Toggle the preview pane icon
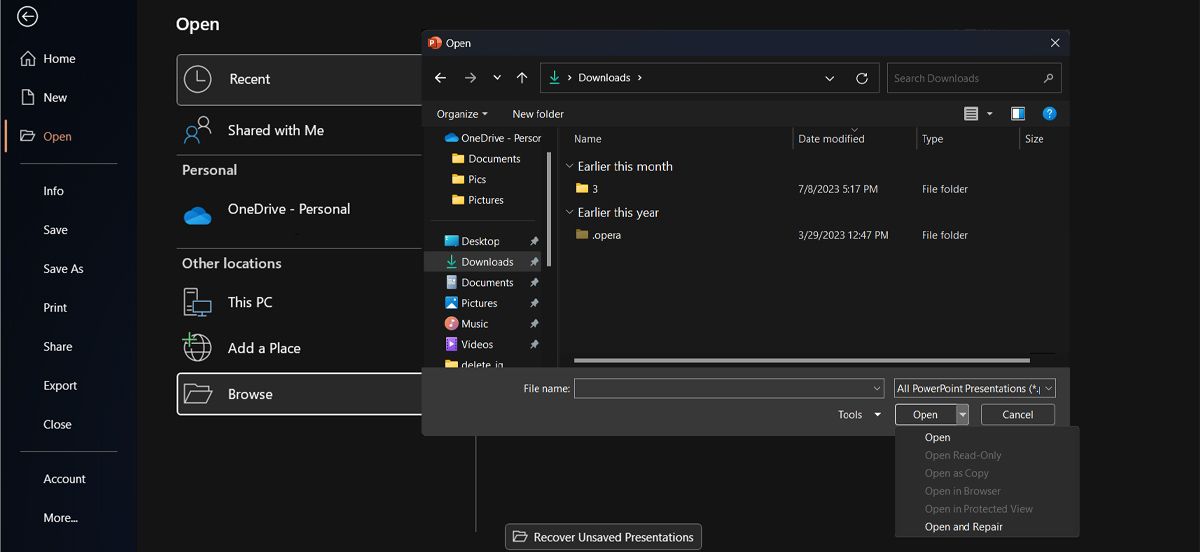This screenshot has width=1200, height=552. pos(1018,114)
